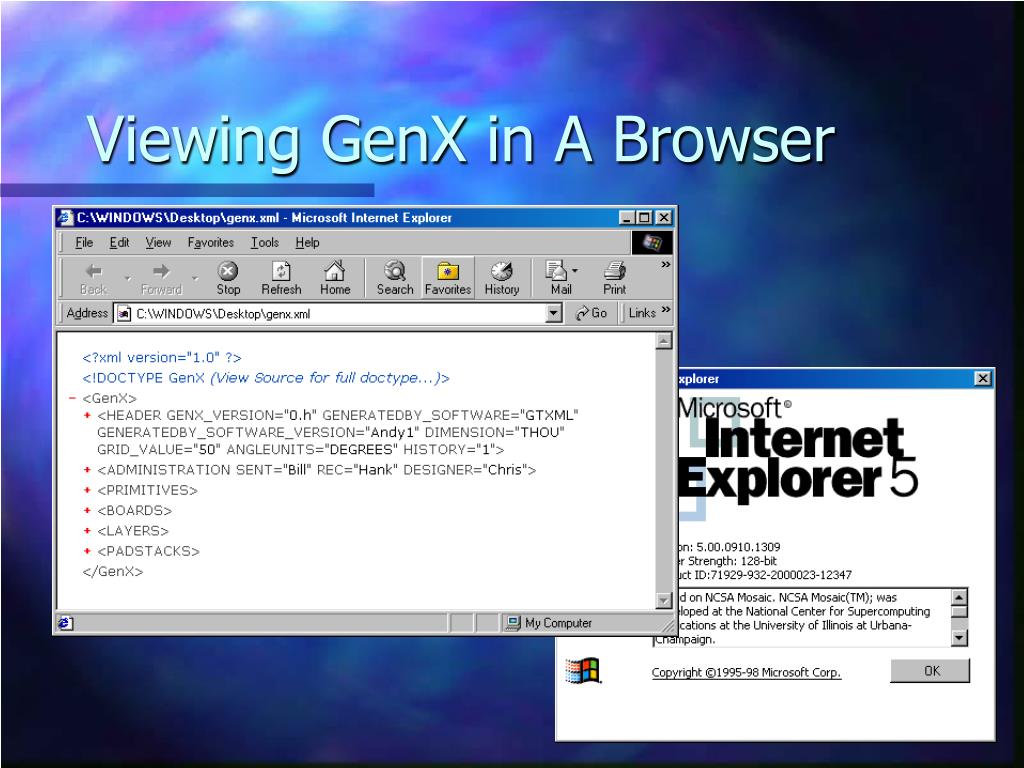
Task: Collapse the GenX root element
Action: pyautogui.click(x=72, y=398)
